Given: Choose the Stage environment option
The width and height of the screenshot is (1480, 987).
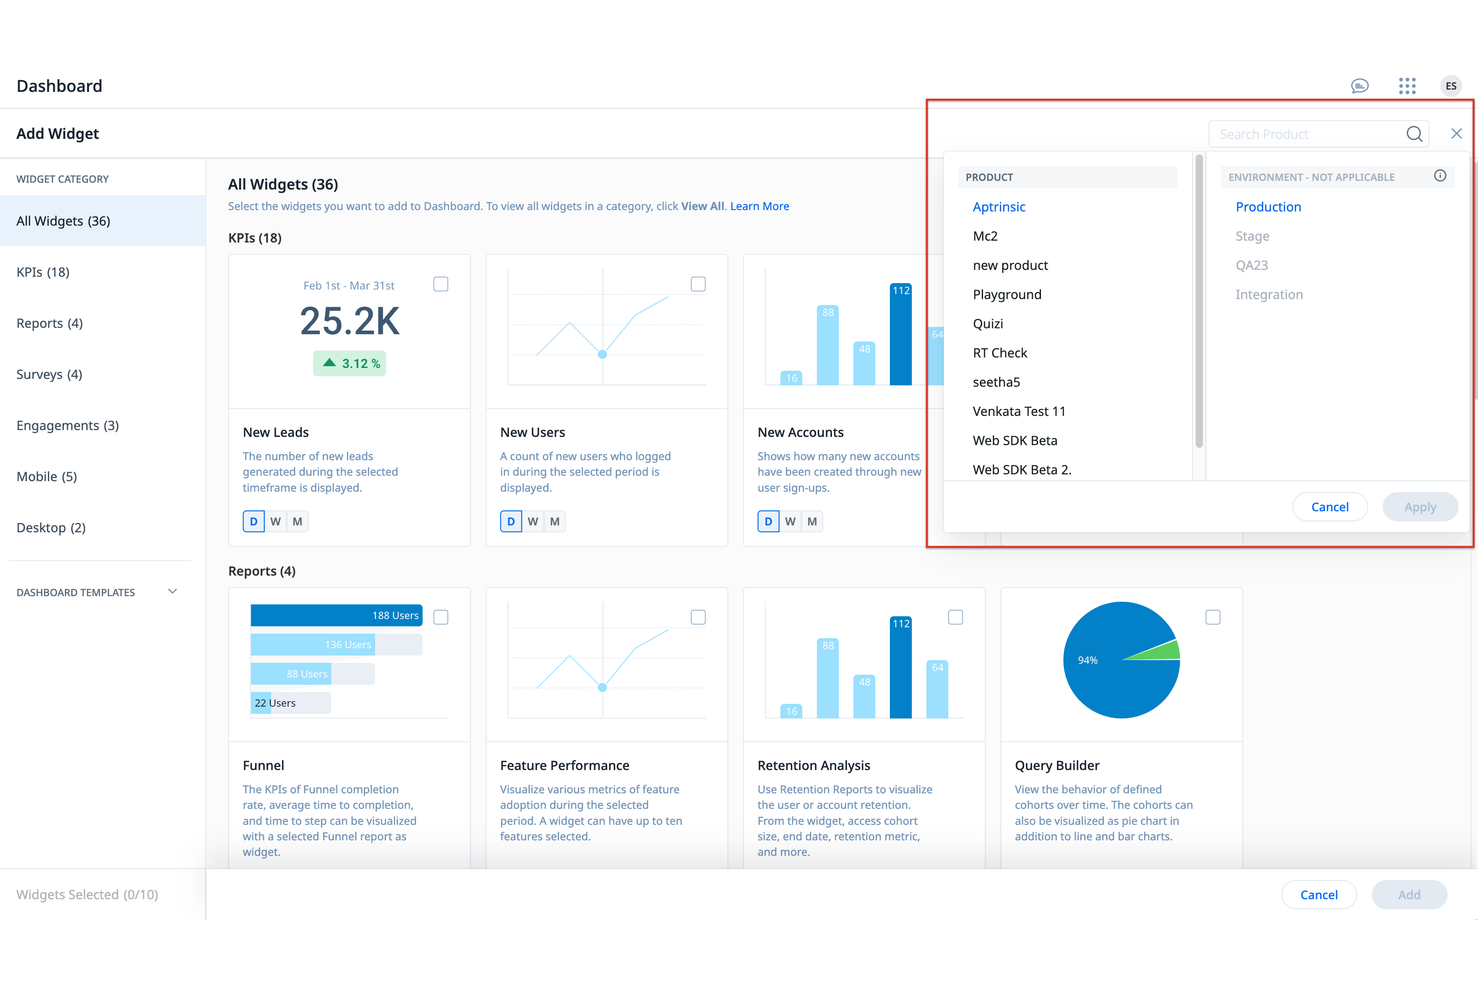Looking at the screenshot, I should tap(1252, 235).
